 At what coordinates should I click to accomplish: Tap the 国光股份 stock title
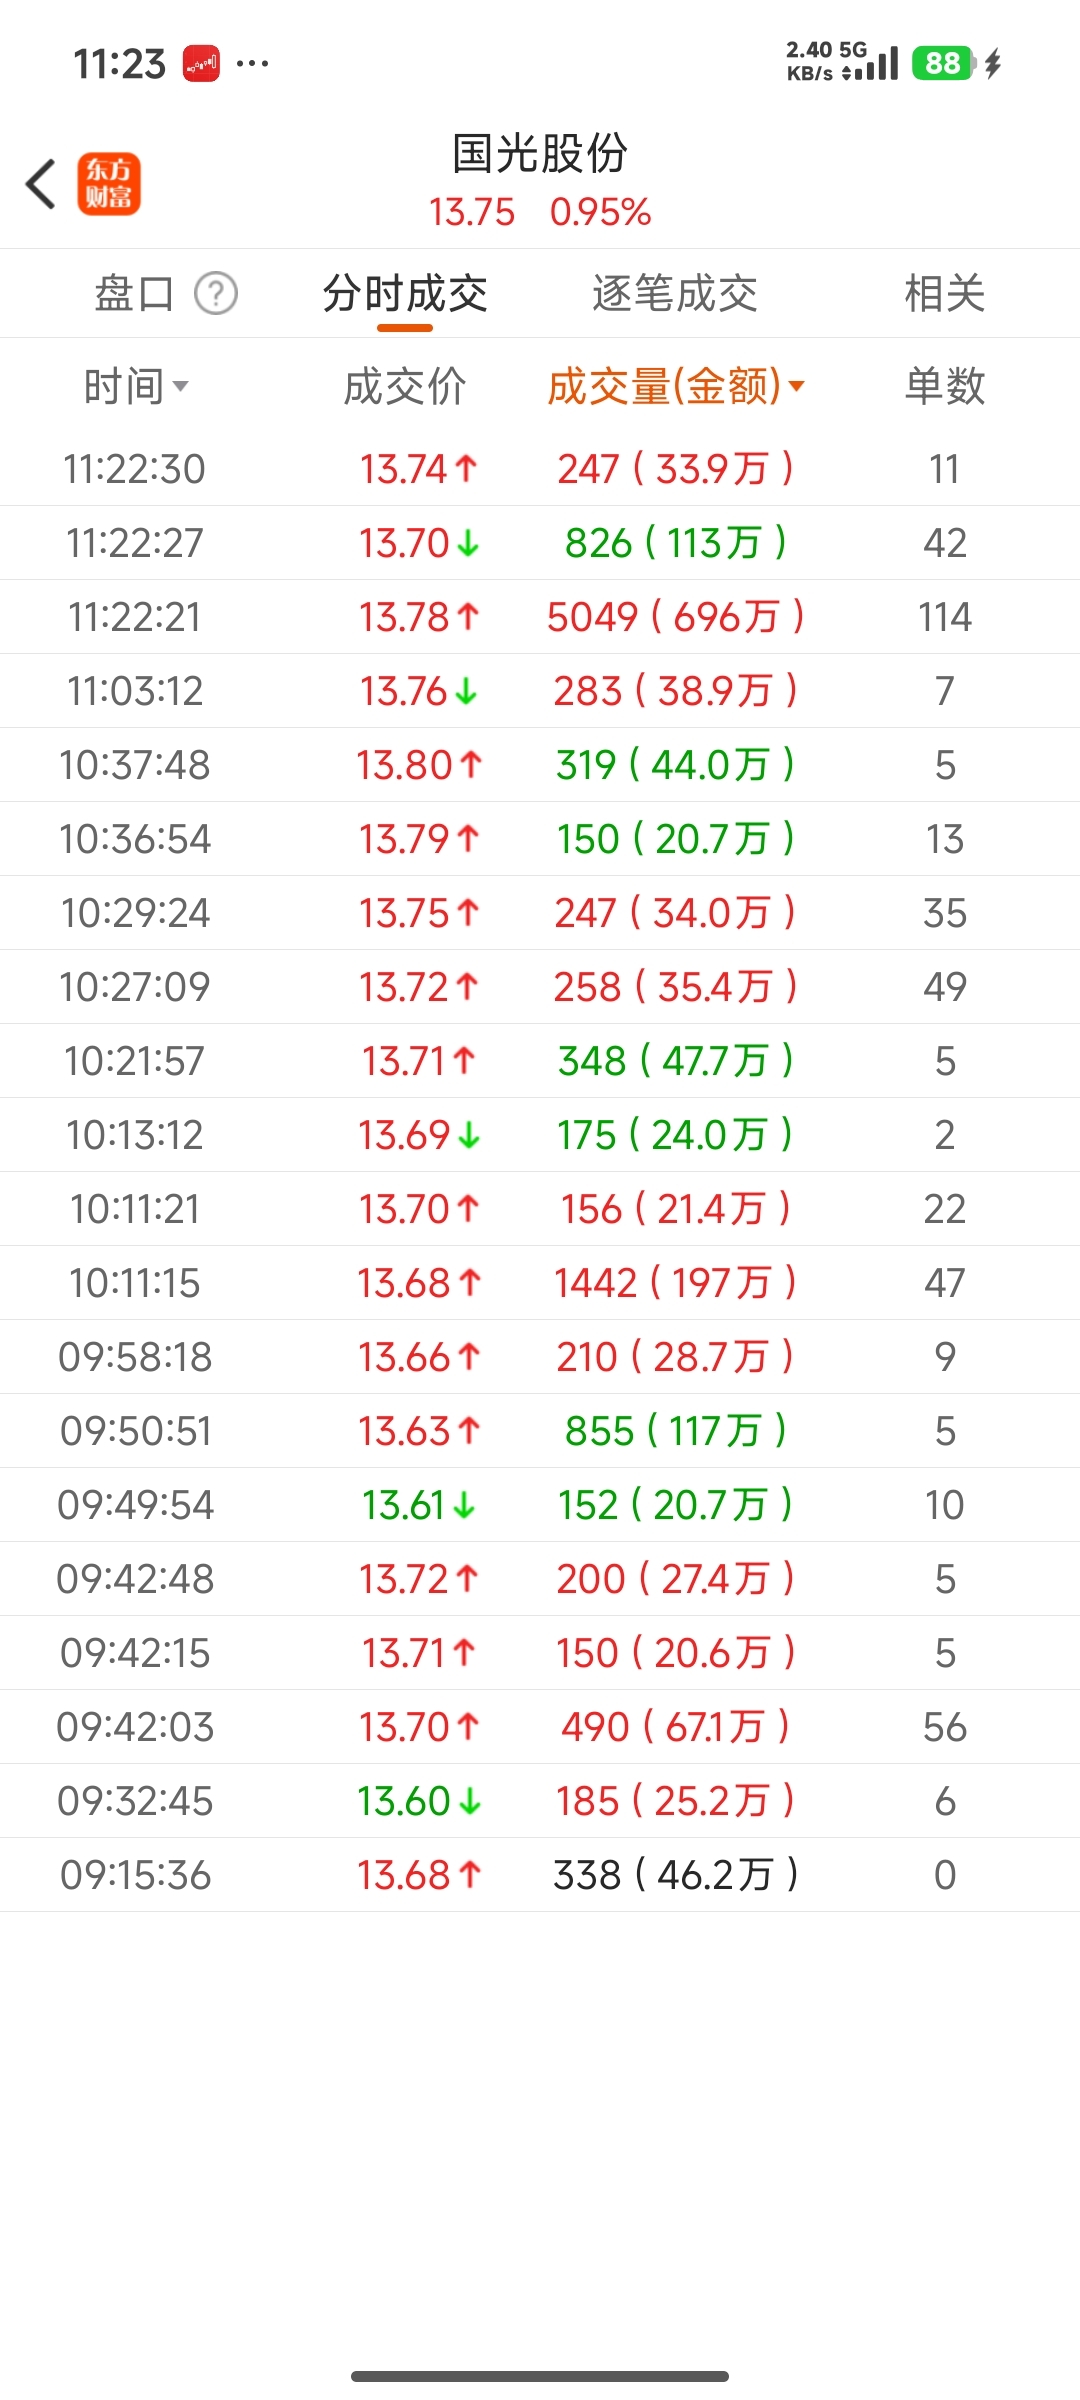coord(540,155)
